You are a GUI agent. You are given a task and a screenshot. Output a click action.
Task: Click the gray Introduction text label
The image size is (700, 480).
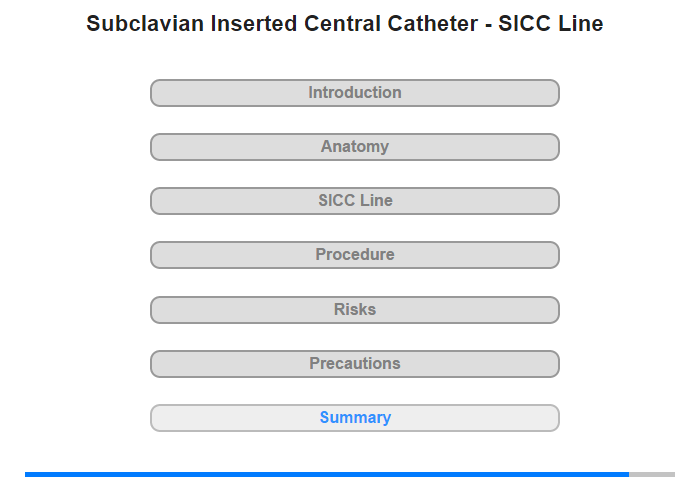355,92
